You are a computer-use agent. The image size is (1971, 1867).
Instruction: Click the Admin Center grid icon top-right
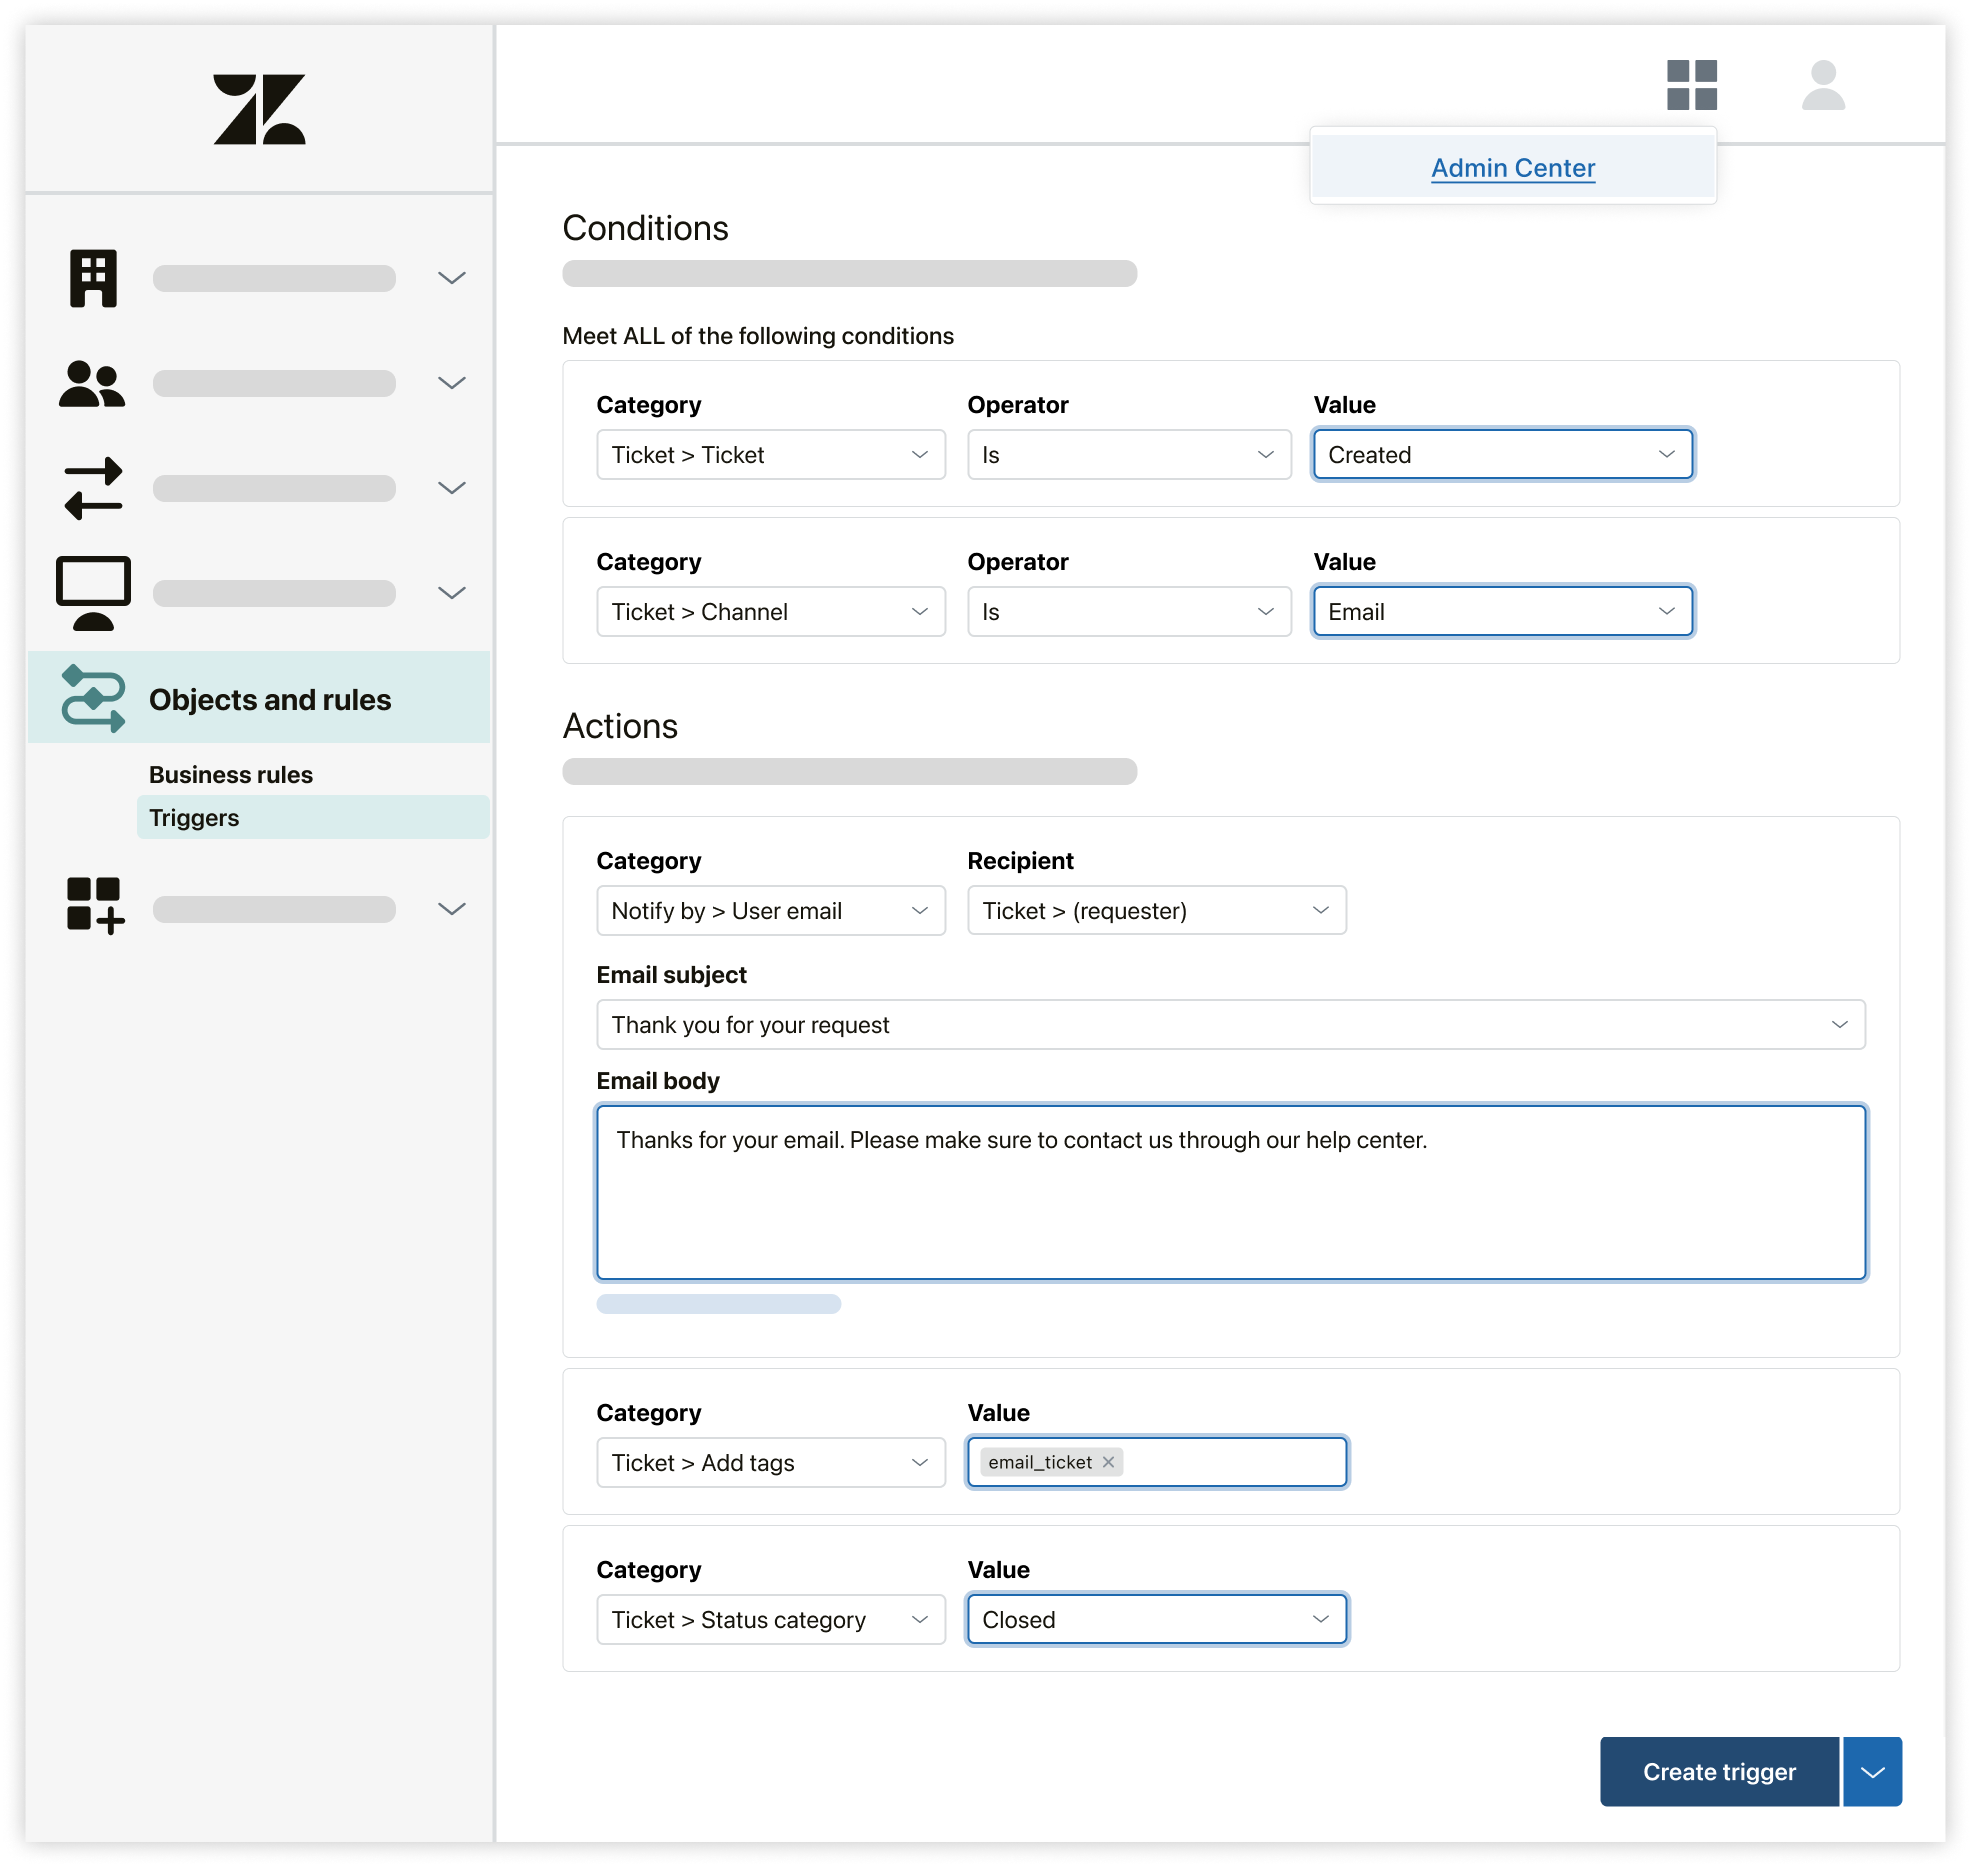coord(1690,82)
